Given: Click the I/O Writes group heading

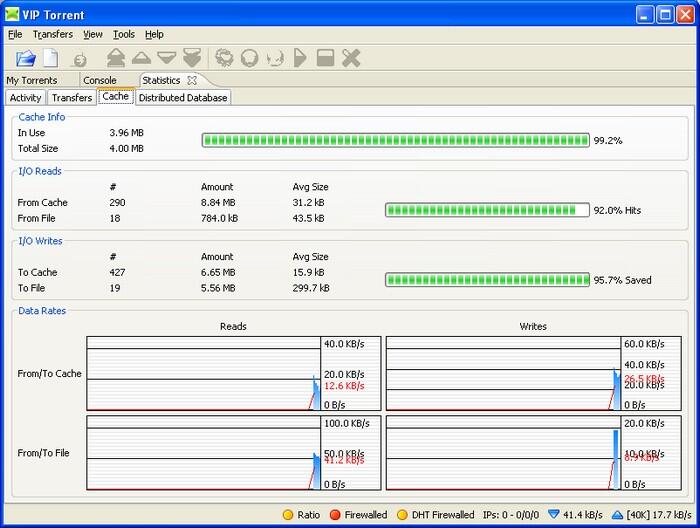Looking at the screenshot, I should click(40, 241).
